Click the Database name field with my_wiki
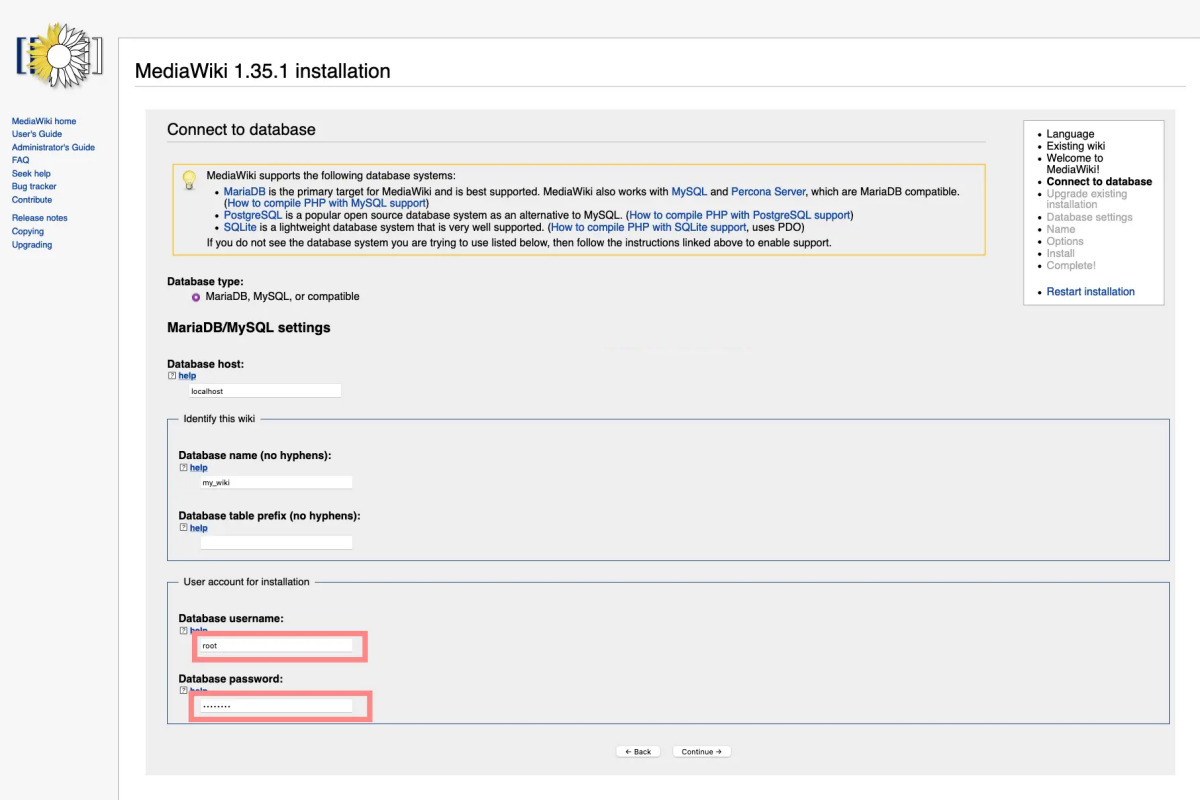1200x800 pixels. tap(276, 482)
